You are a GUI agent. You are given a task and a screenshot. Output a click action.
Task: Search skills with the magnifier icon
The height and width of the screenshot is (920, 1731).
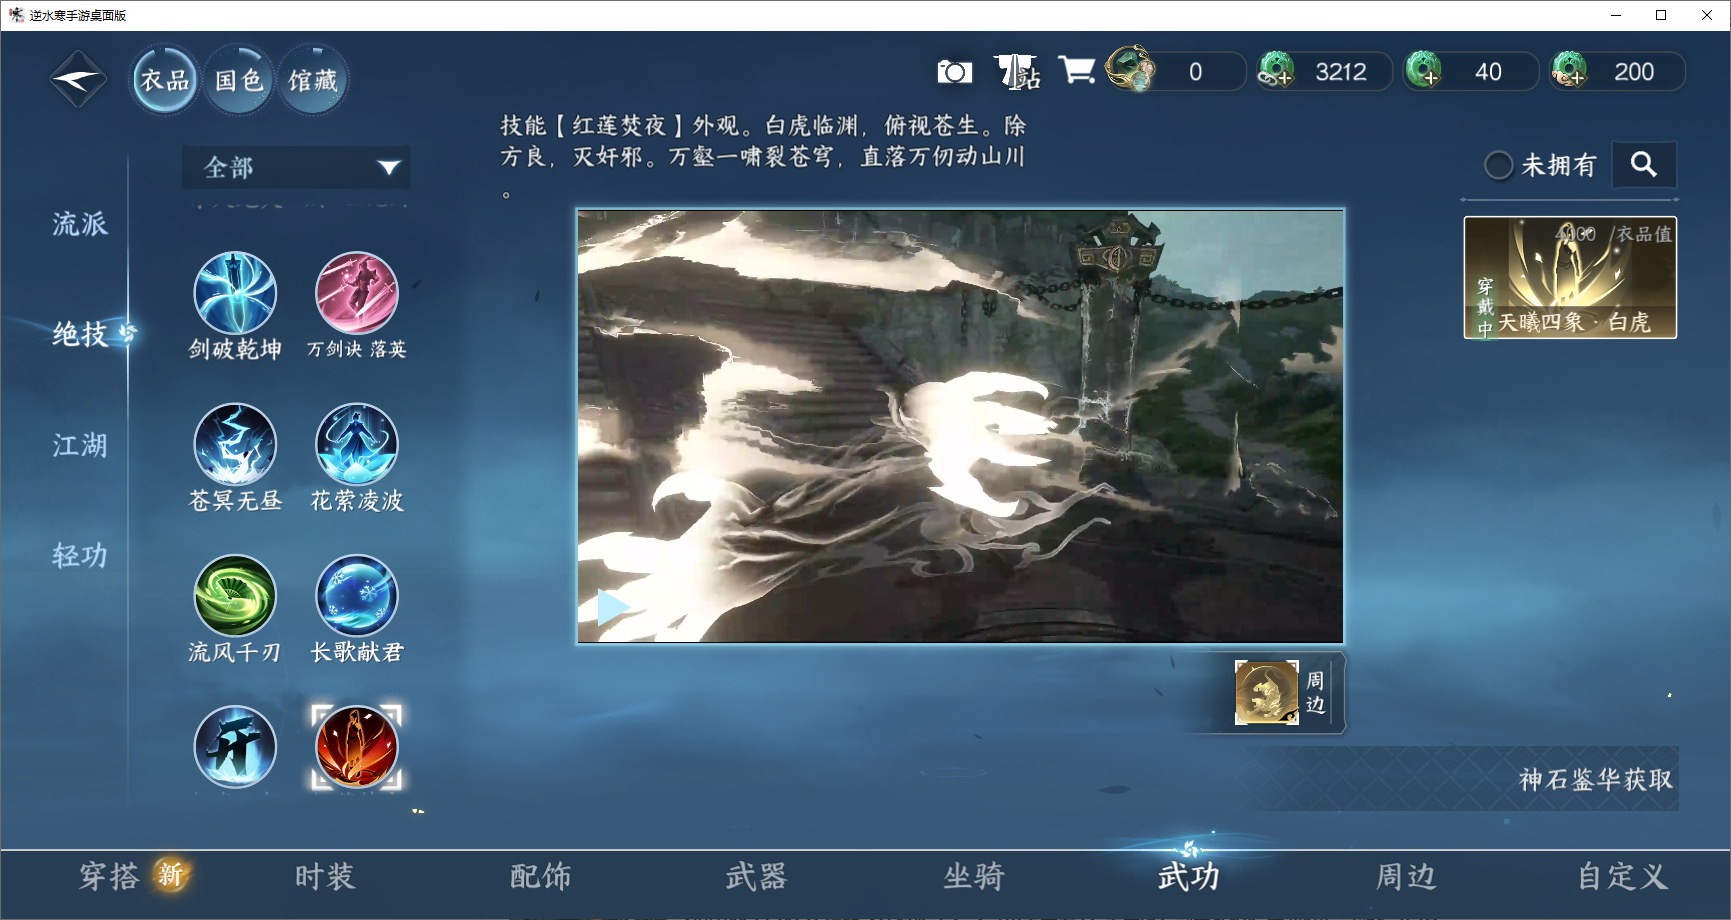[x=1644, y=165]
